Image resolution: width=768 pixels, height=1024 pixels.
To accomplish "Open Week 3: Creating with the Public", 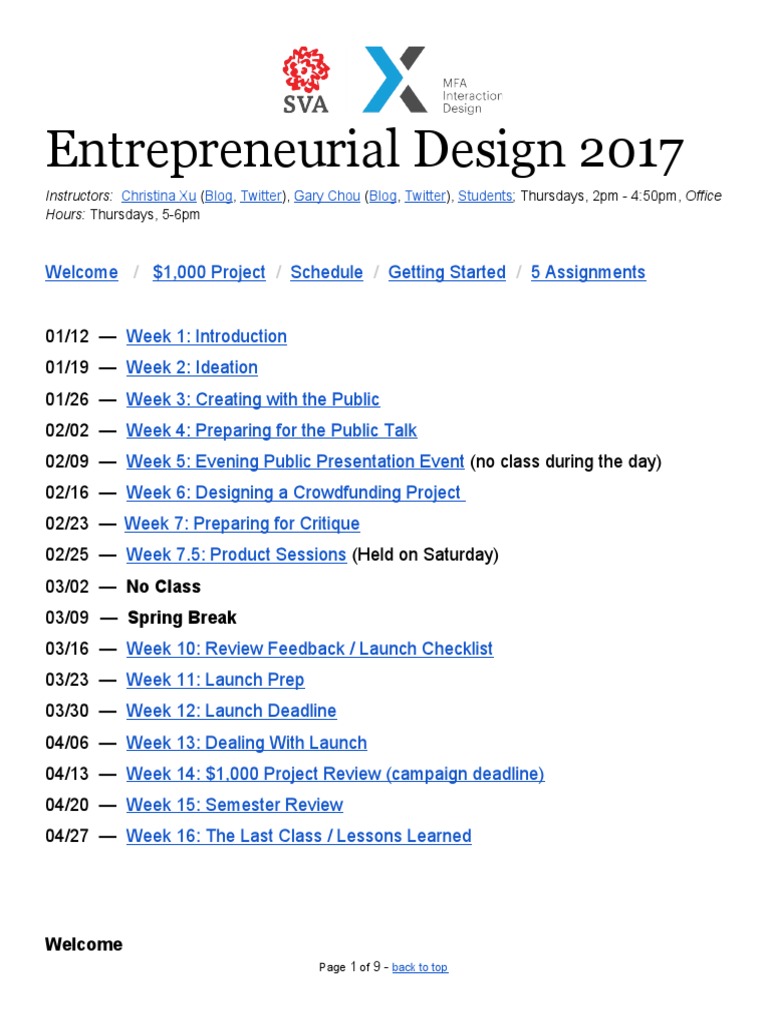I will coord(253,399).
